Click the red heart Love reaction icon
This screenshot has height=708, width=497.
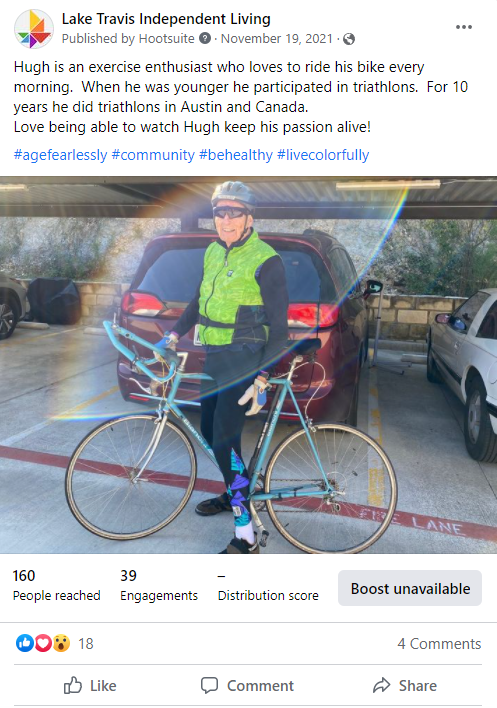click(x=43, y=643)
